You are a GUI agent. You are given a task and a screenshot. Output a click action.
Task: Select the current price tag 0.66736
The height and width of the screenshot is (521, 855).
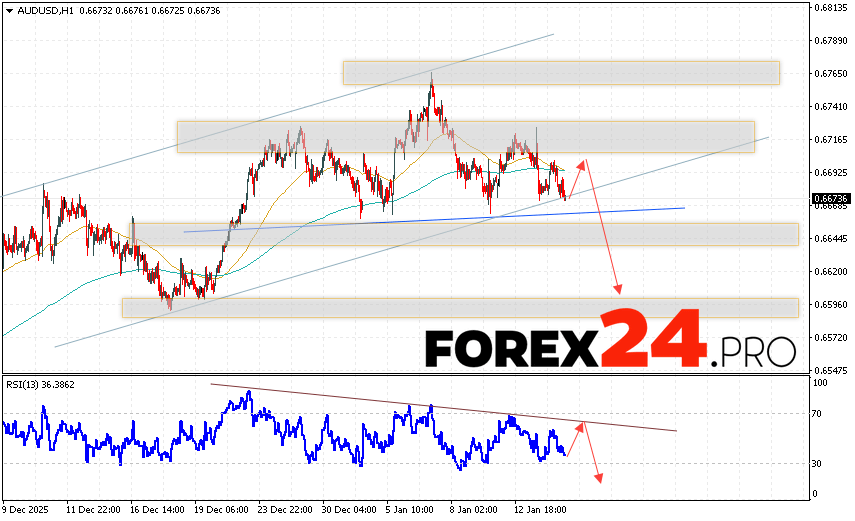(831, 199)
